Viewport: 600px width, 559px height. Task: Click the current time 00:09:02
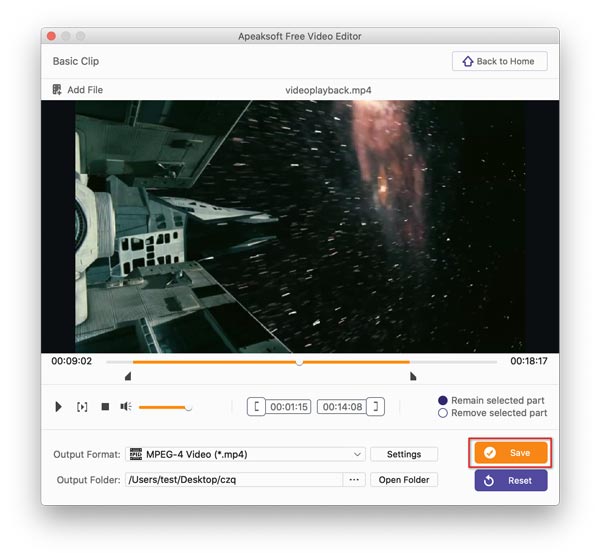coord(72,361)
